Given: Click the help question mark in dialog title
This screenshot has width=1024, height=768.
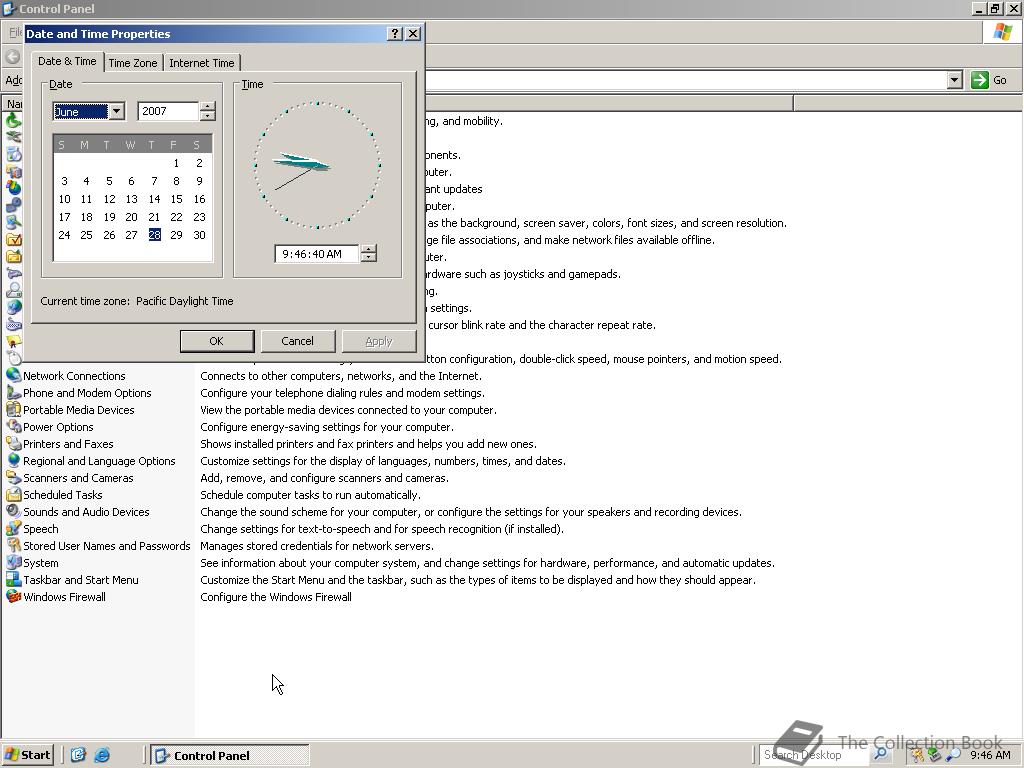Looking at the screenshot, I should [x=394, y=33].
